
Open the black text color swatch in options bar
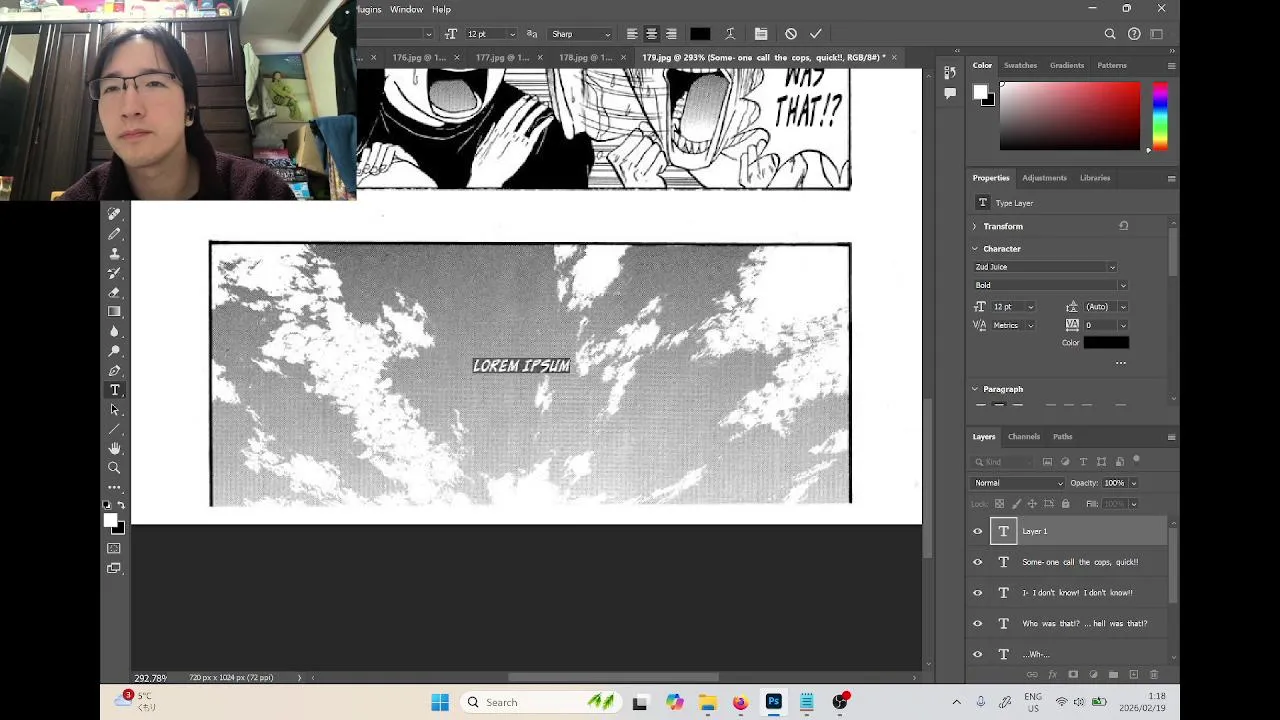point(700,34)
